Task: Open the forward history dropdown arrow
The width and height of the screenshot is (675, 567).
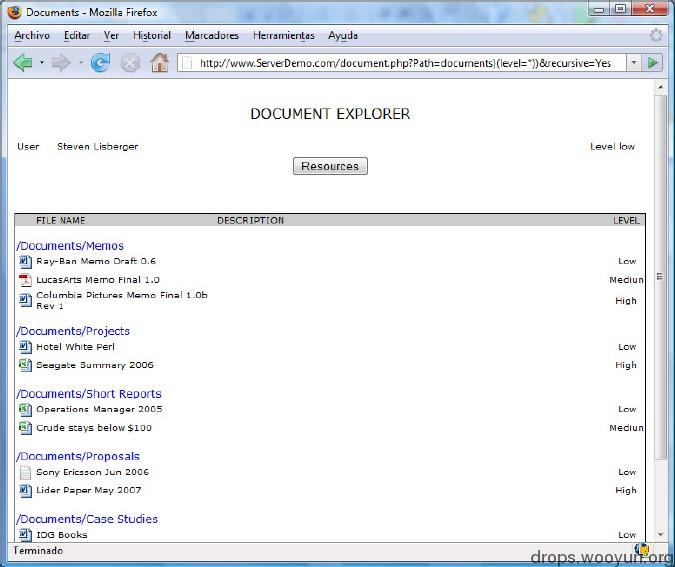Action: 81,63
